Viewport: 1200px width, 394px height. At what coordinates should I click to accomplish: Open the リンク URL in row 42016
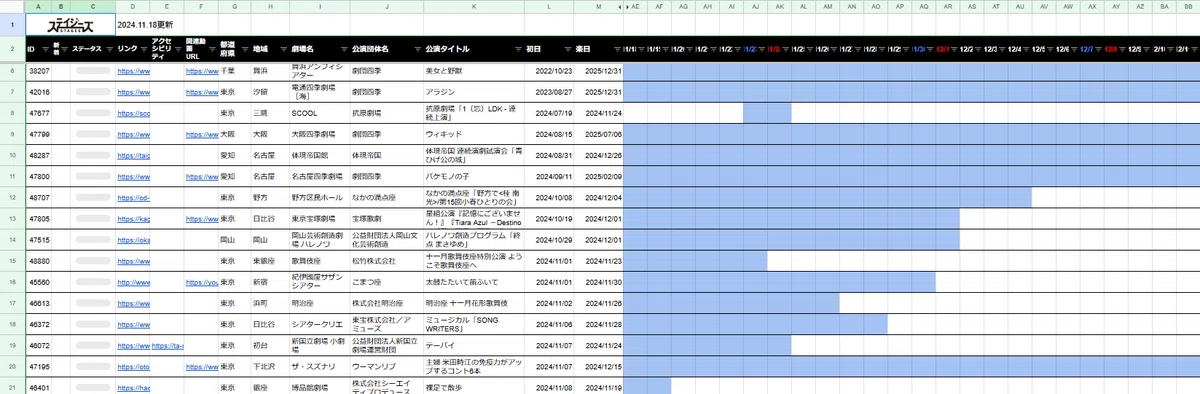[133, 91]
